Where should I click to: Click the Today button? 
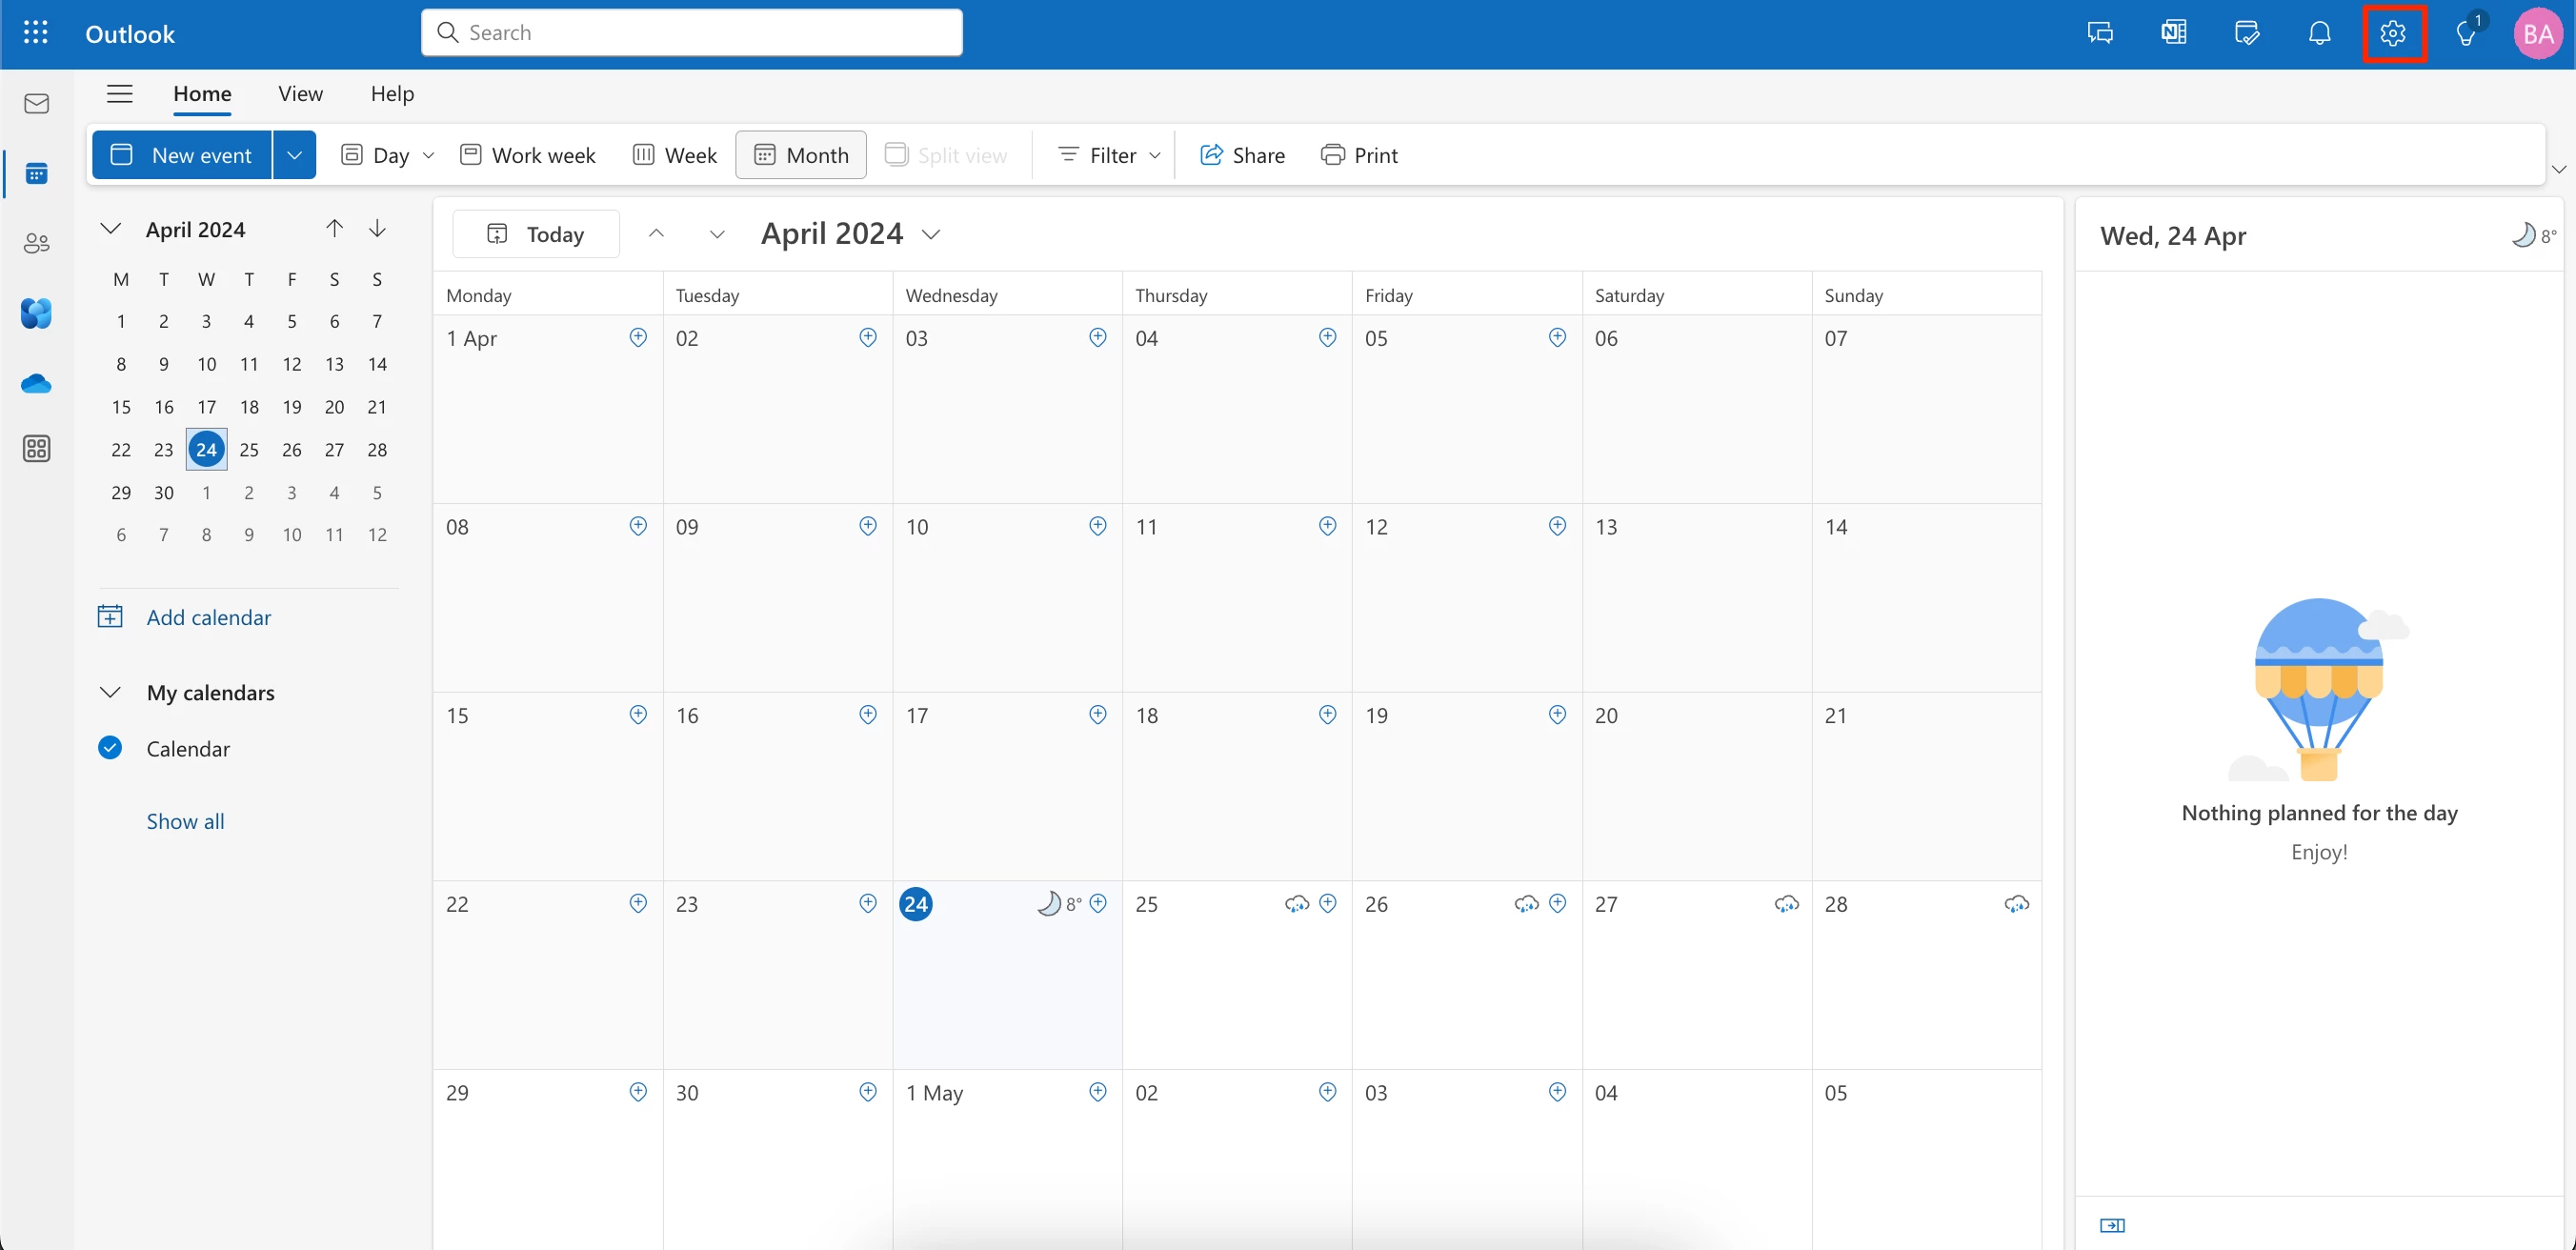click(x=536, y=234)
